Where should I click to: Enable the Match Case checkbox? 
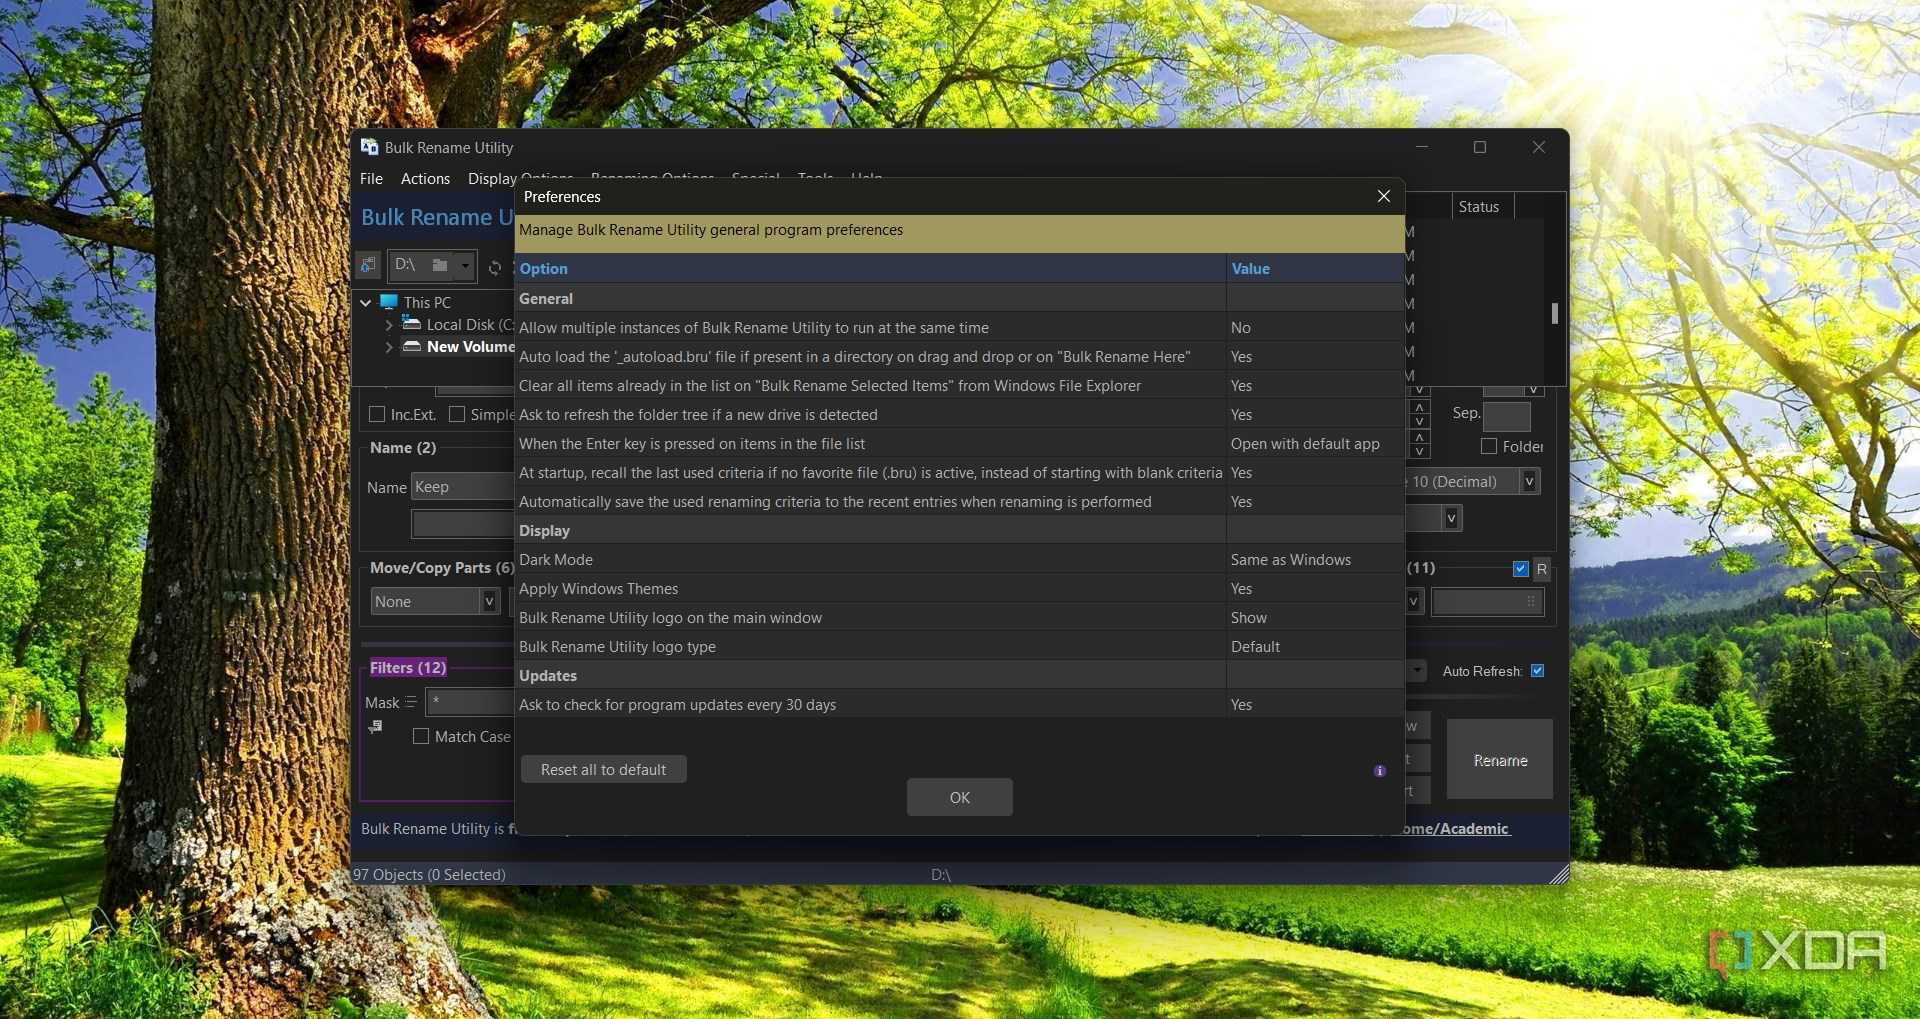(421, 736)
